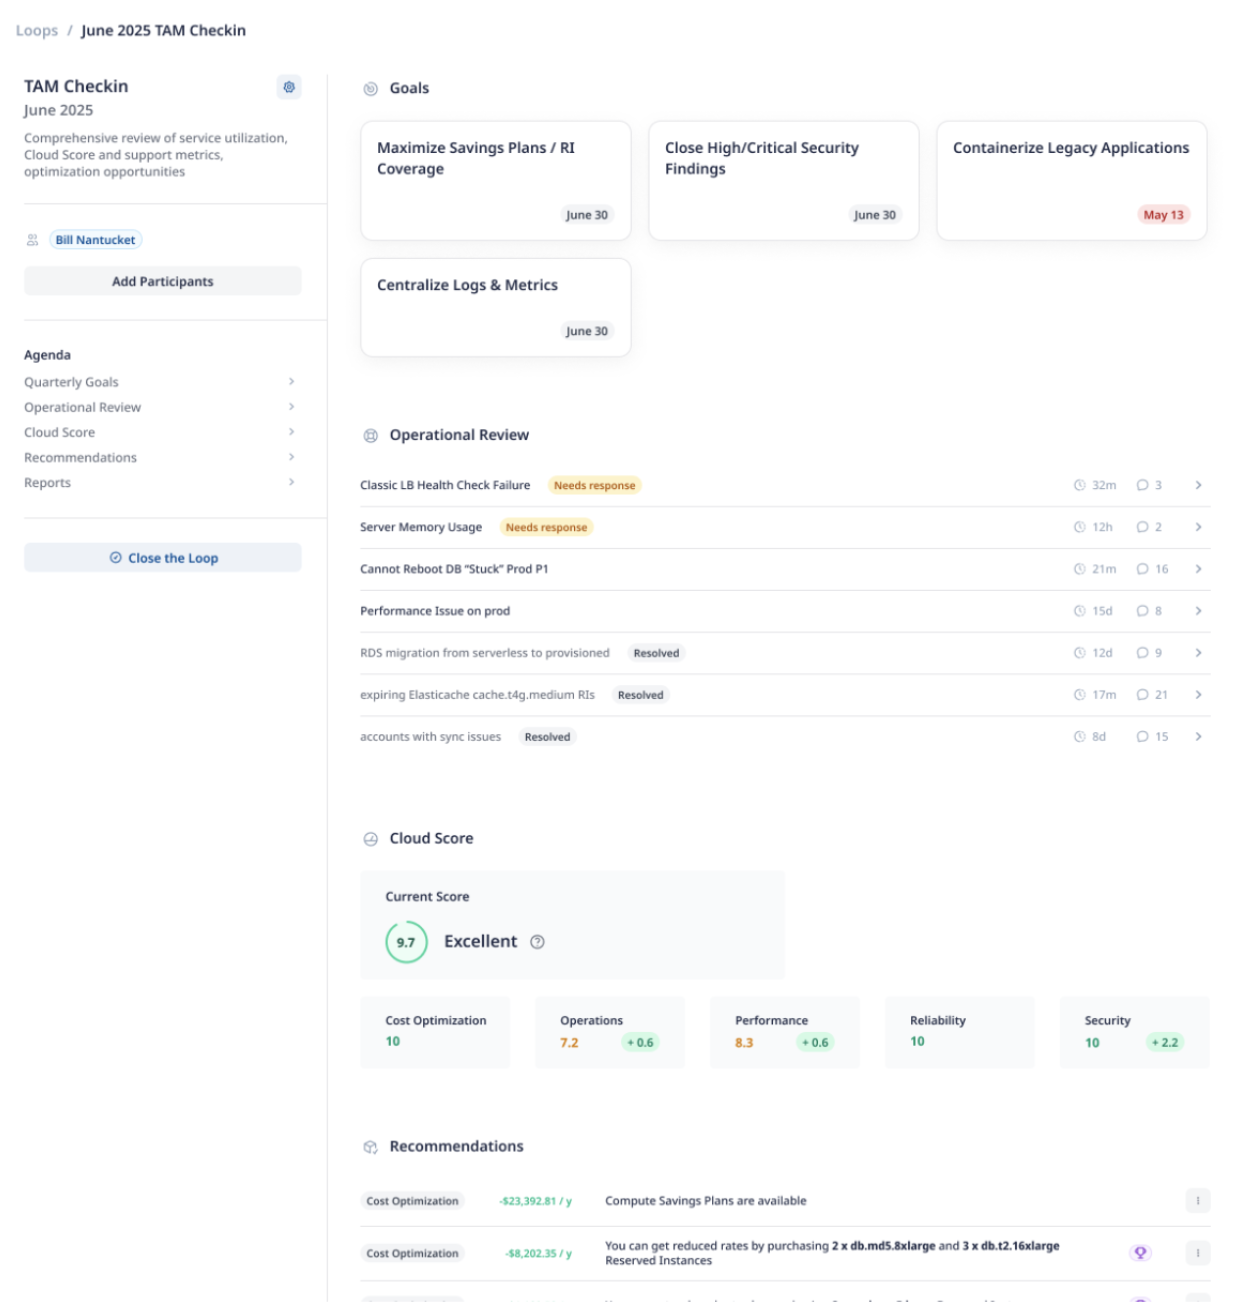Click the help icon beside Excellent score

coord(537,942)
